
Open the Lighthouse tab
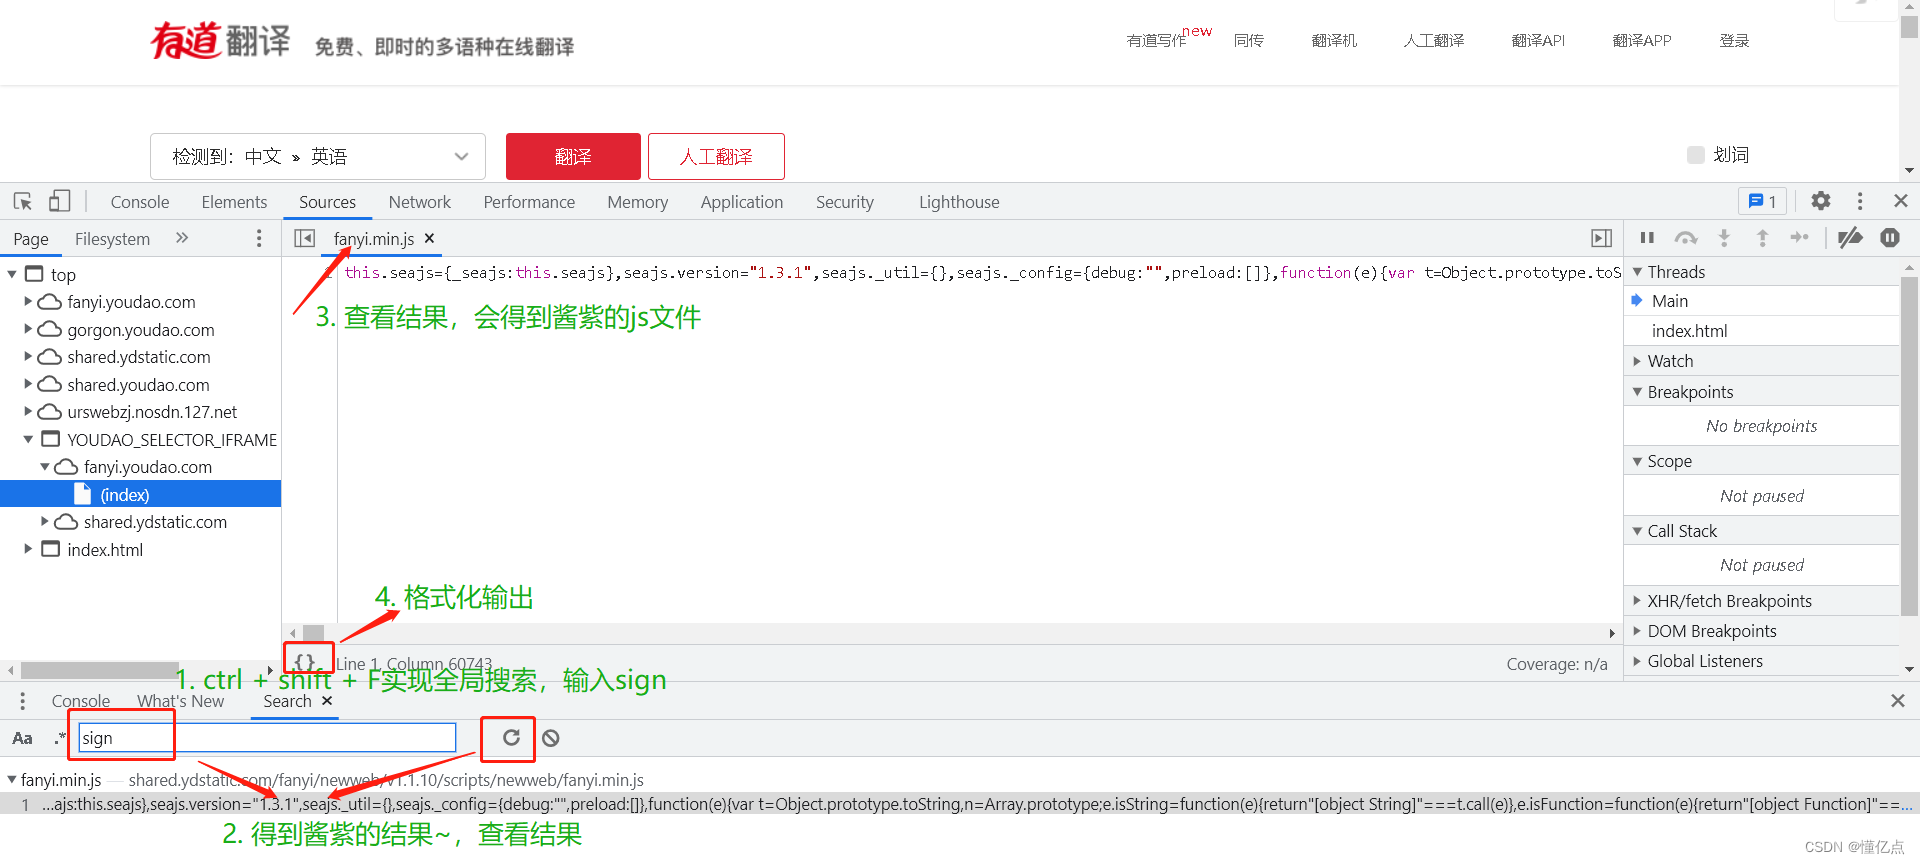959,201
